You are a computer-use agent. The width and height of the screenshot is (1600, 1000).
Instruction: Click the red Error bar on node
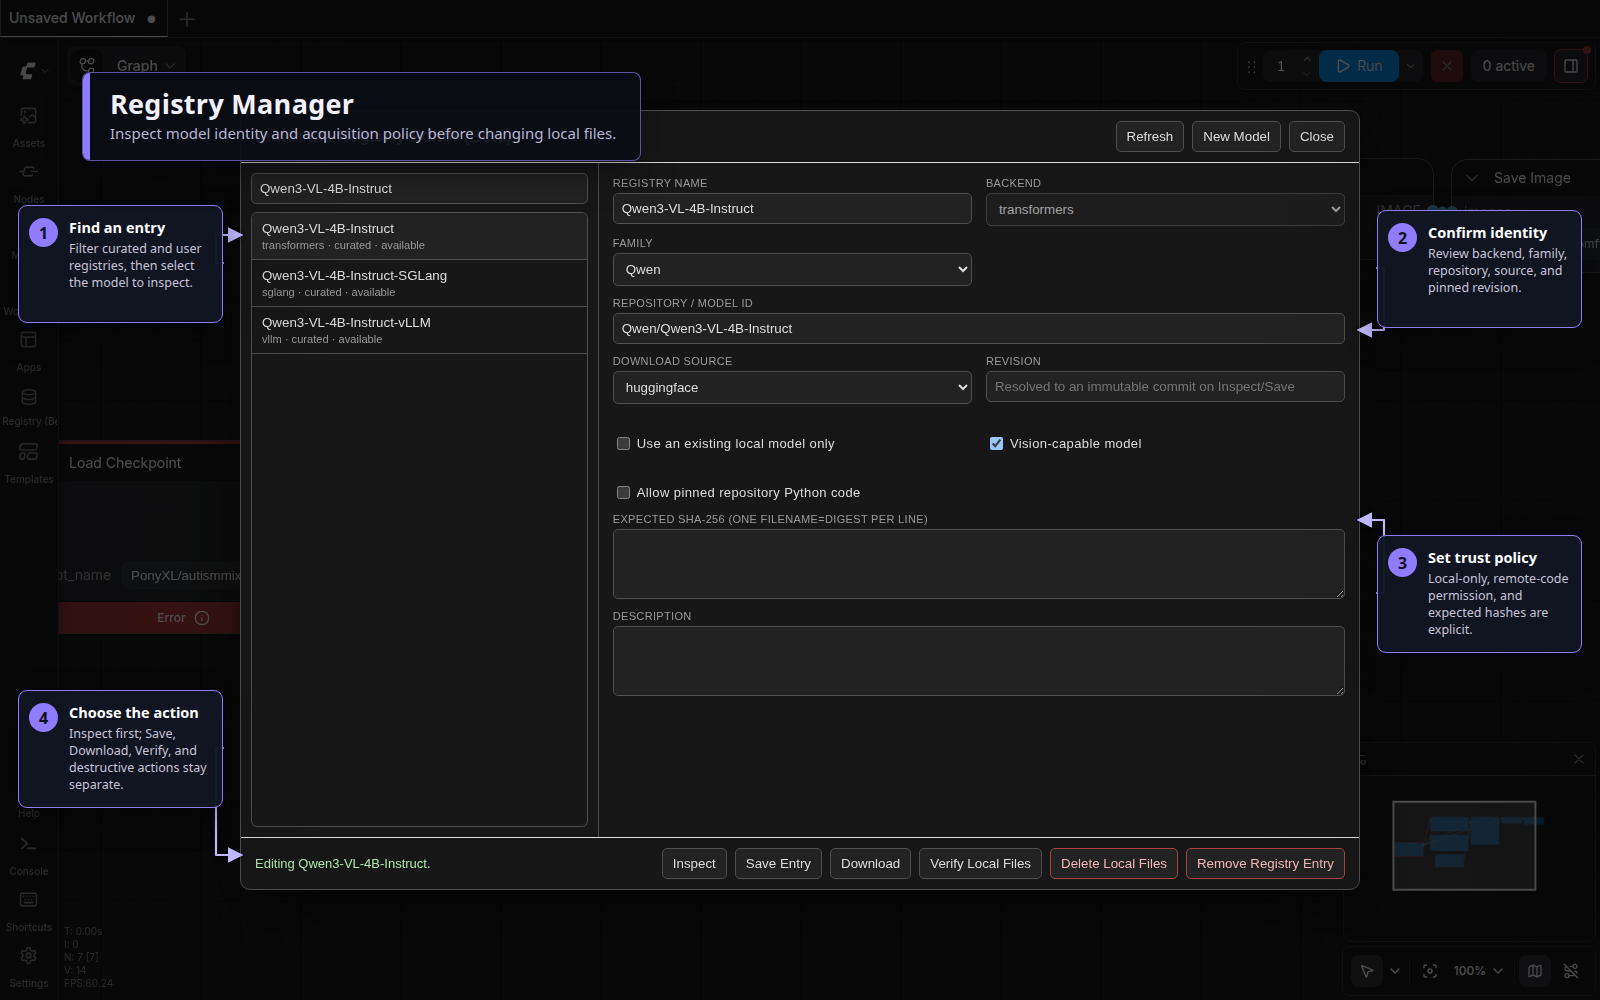tap(150, 618)
